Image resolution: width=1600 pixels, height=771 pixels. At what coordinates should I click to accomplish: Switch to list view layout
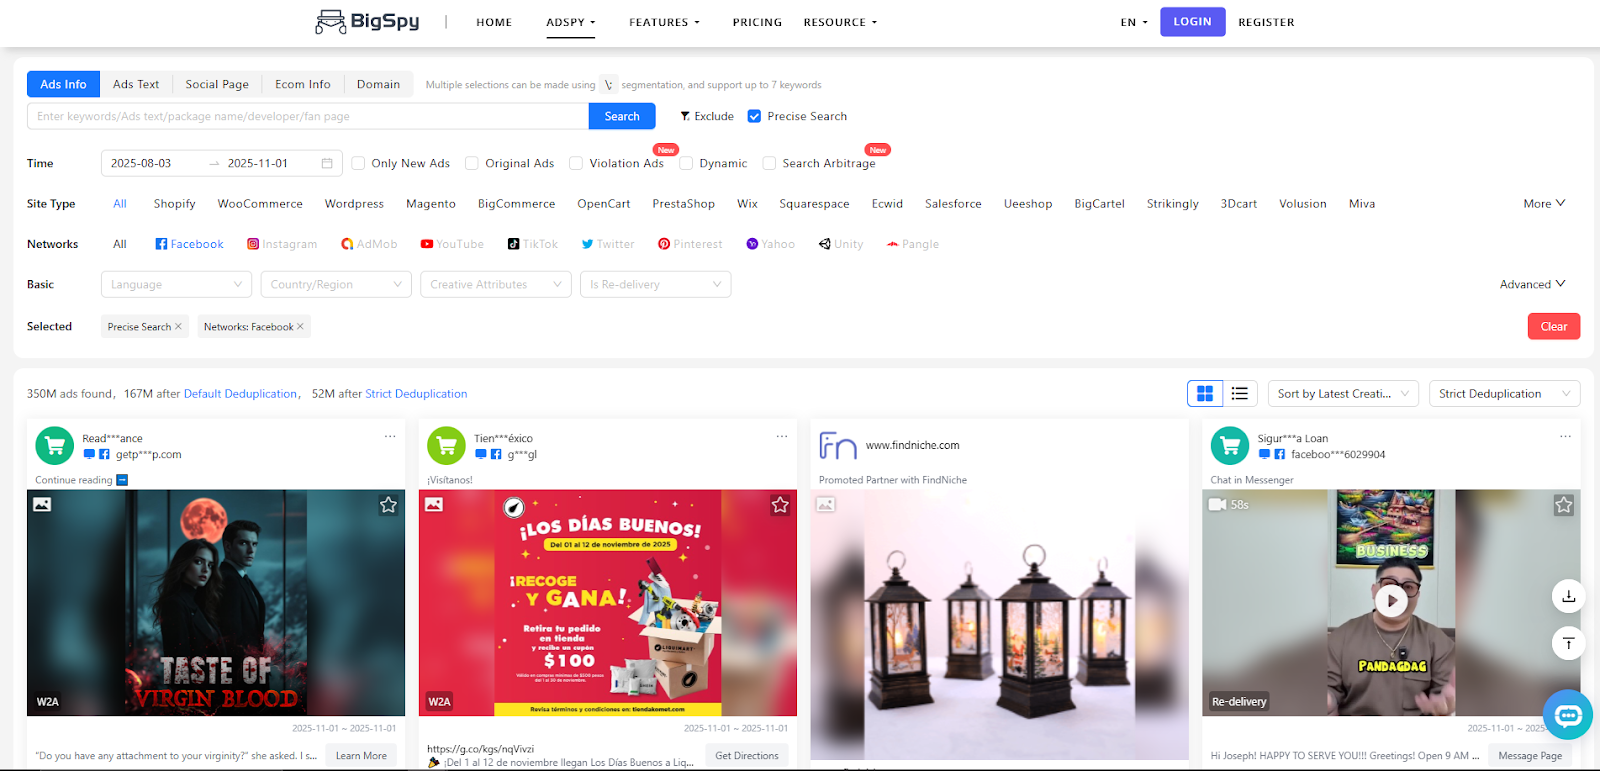1240,394
